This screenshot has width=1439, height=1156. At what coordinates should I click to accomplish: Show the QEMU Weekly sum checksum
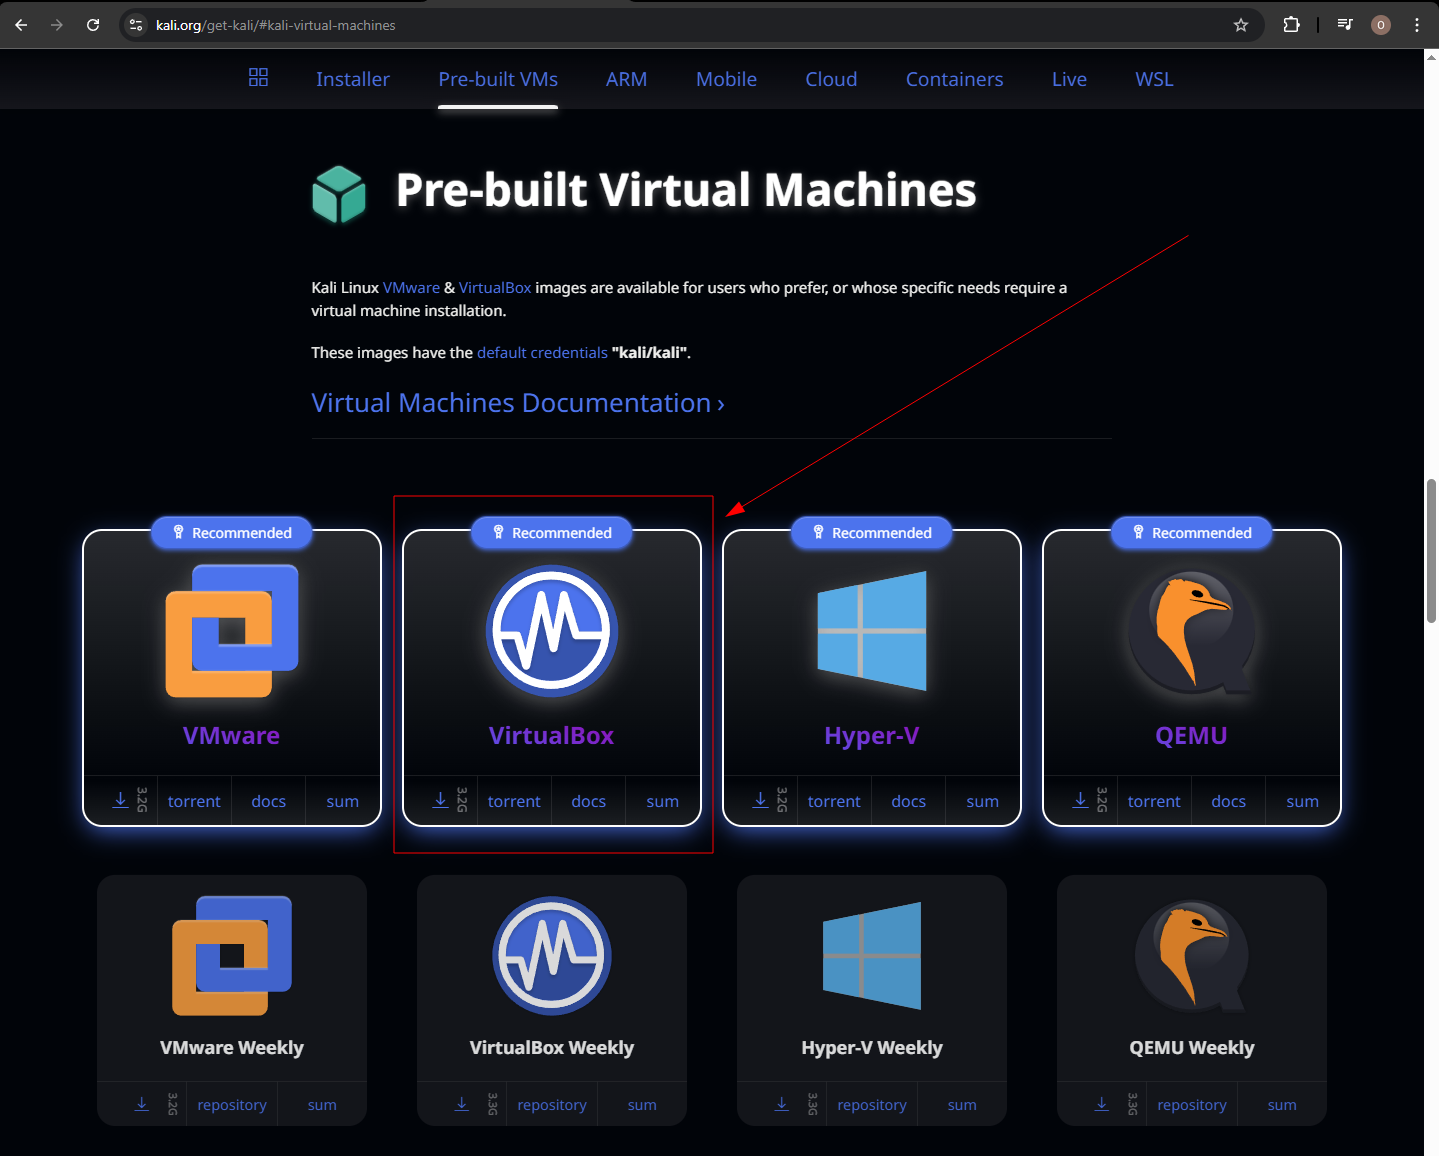coord(1282,1105)
